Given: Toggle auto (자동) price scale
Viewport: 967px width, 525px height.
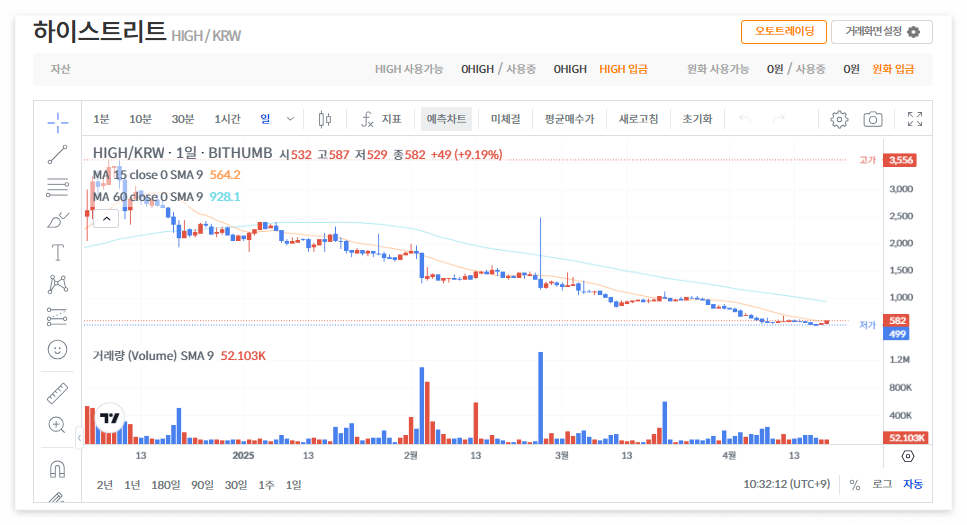Looking at the screenshot, I should (913, 484).
